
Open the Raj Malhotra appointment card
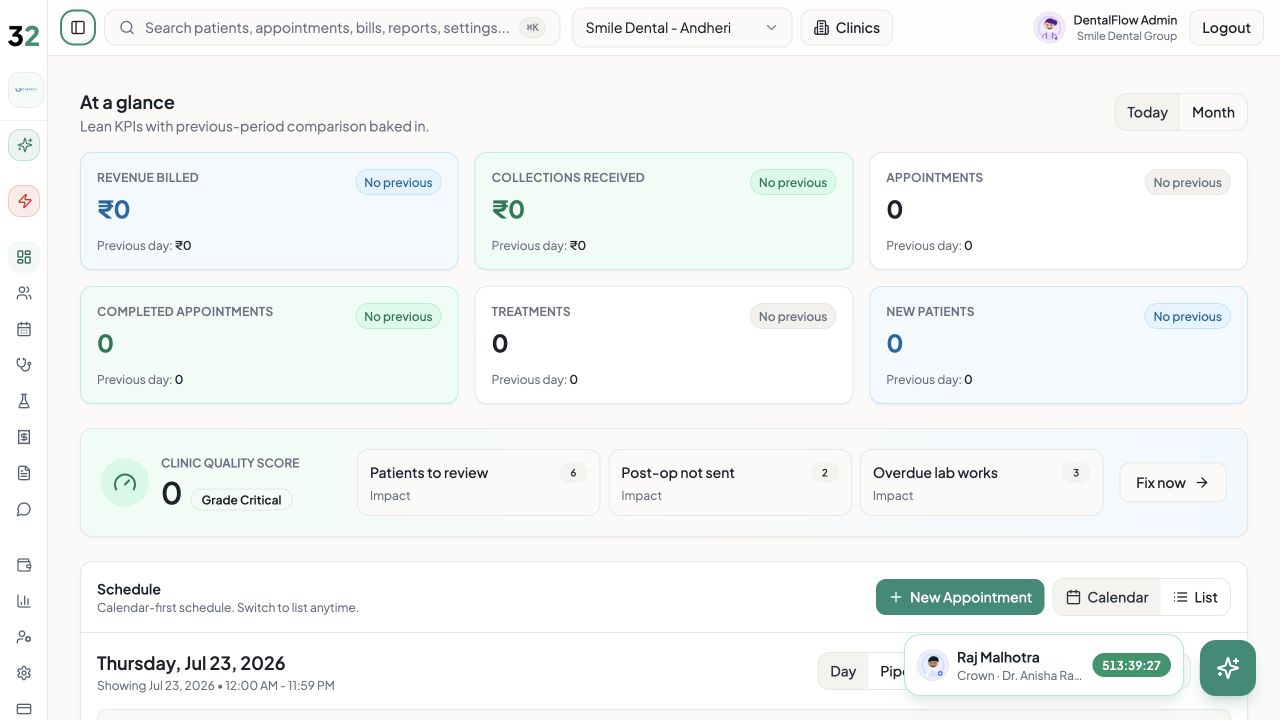point(1044,665)
